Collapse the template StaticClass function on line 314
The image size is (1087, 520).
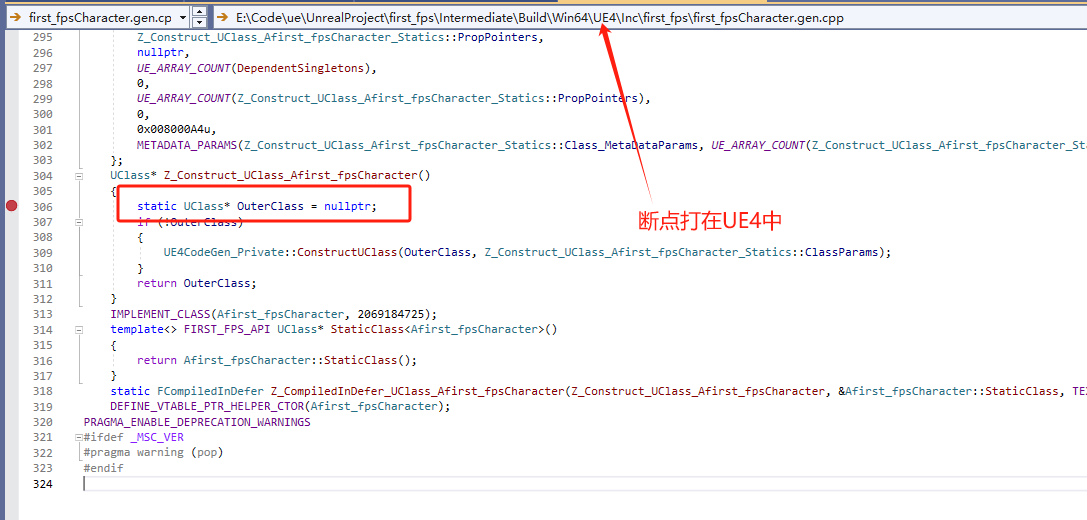click(80, 329)
